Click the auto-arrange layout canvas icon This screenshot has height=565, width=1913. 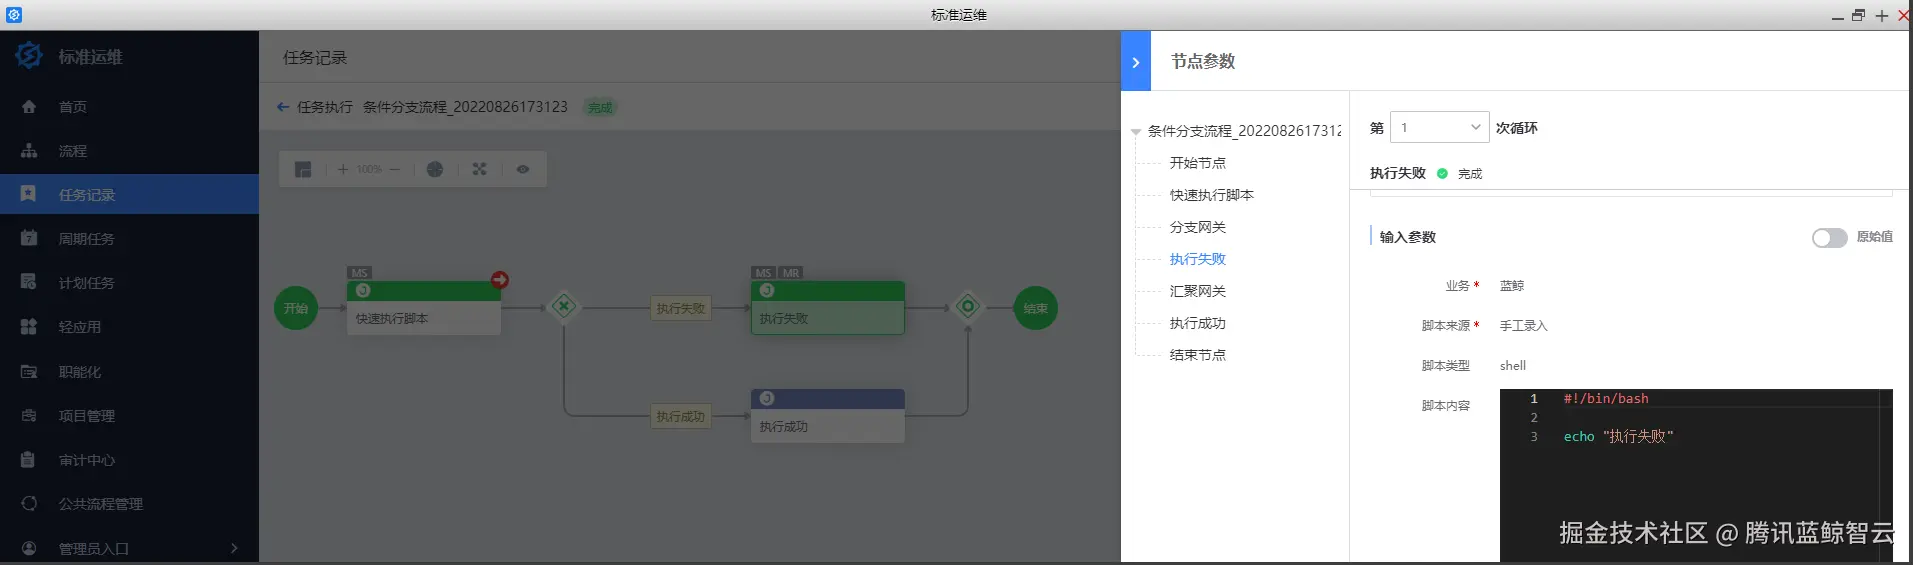pyautogui.click(x=480, y=169)
